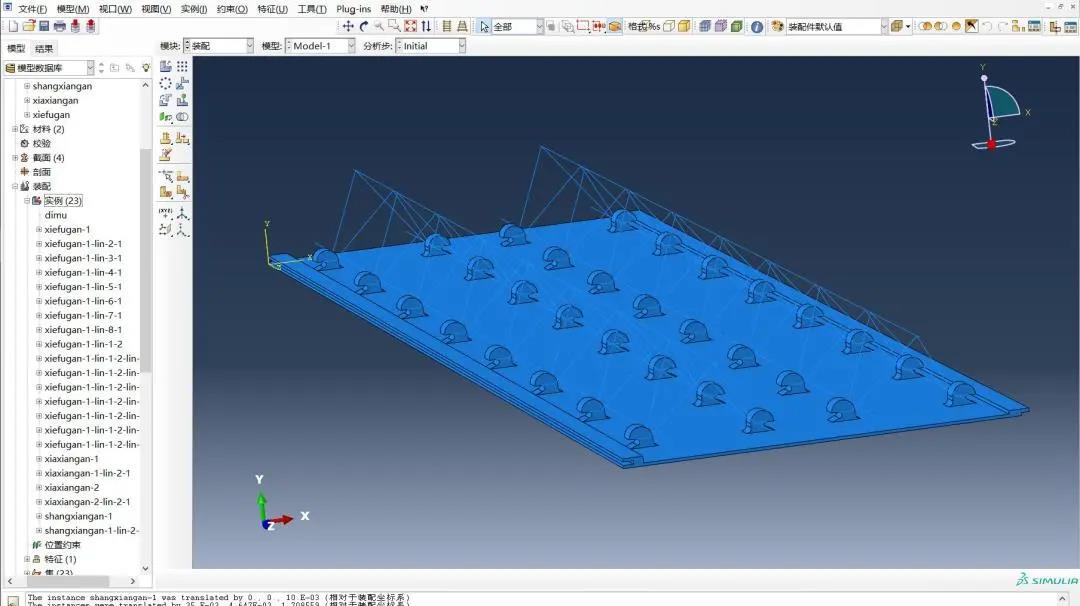Click the Radial Pattern tool icon
Screen dimensions: 1080x606
click(166, 84)
